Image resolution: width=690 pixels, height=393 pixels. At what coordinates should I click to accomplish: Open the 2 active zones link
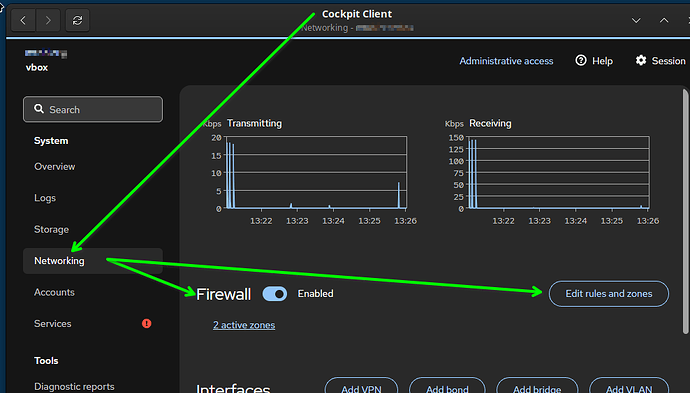[244, 325]
